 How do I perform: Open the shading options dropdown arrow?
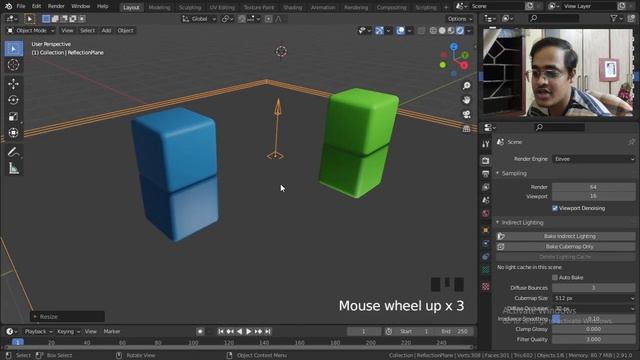[469, 30]
